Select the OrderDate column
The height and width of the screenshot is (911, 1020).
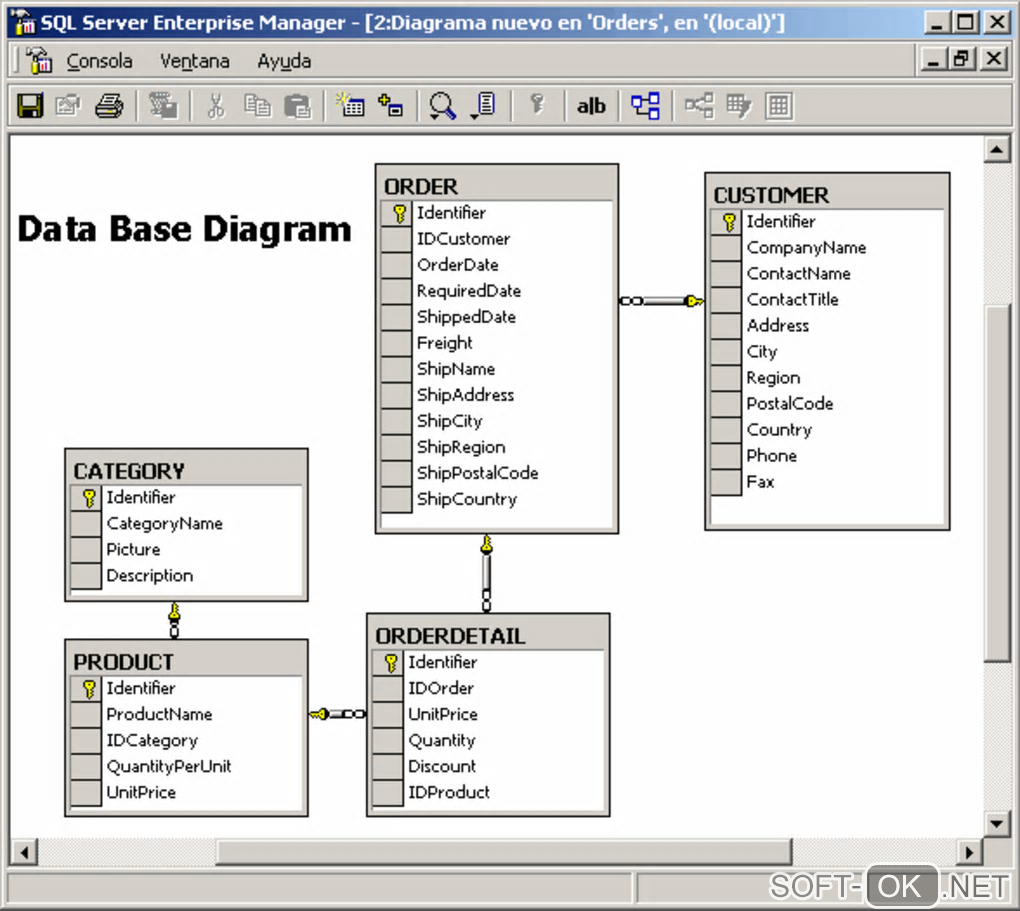[x=457, y=265]
